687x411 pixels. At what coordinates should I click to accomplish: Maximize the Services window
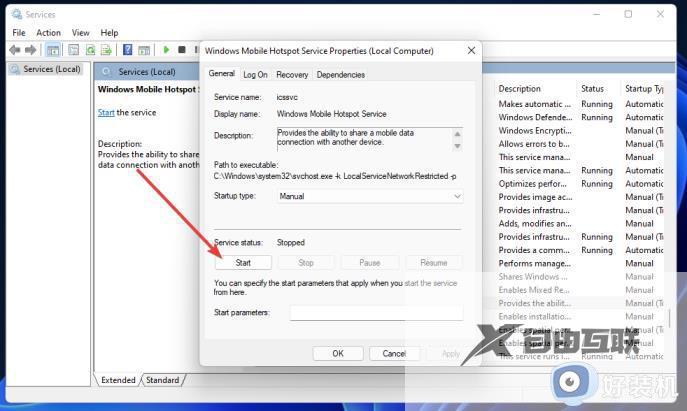[x=628, y=14]
